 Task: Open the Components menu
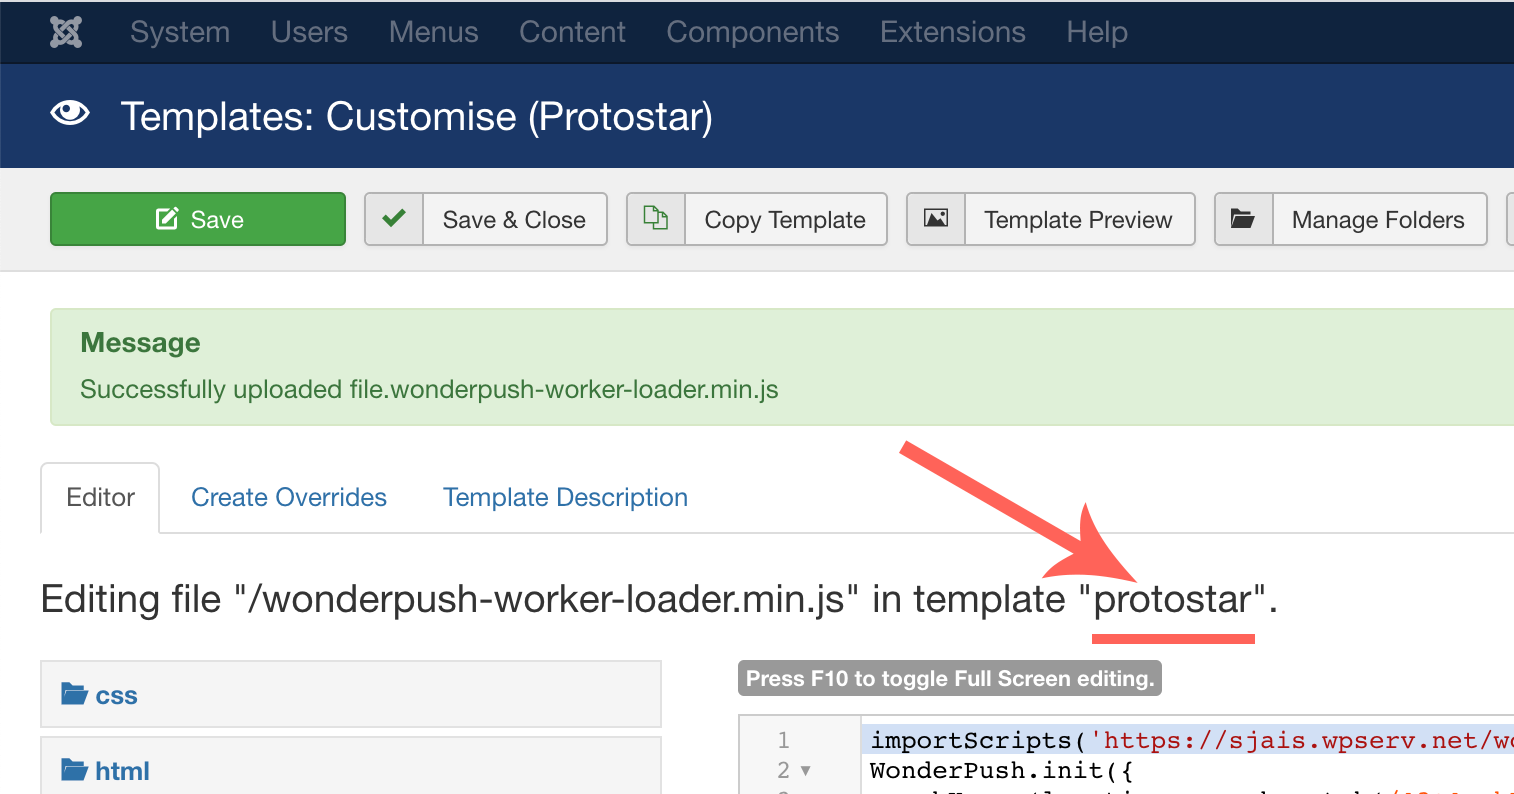pyautogui.click(x=753, y=32)
